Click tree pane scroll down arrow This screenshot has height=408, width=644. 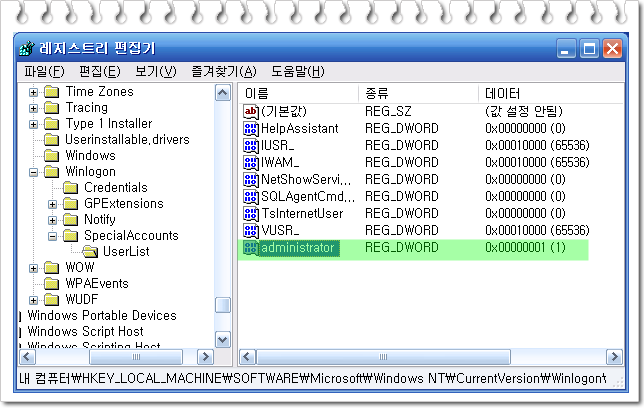[x=223, y=340]
